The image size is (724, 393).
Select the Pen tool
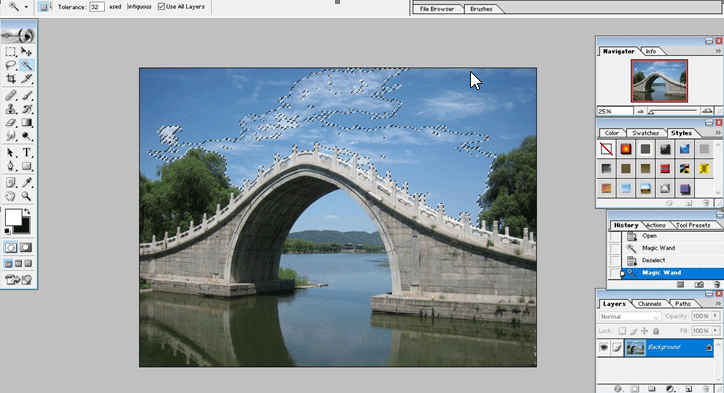coord(11,166)
